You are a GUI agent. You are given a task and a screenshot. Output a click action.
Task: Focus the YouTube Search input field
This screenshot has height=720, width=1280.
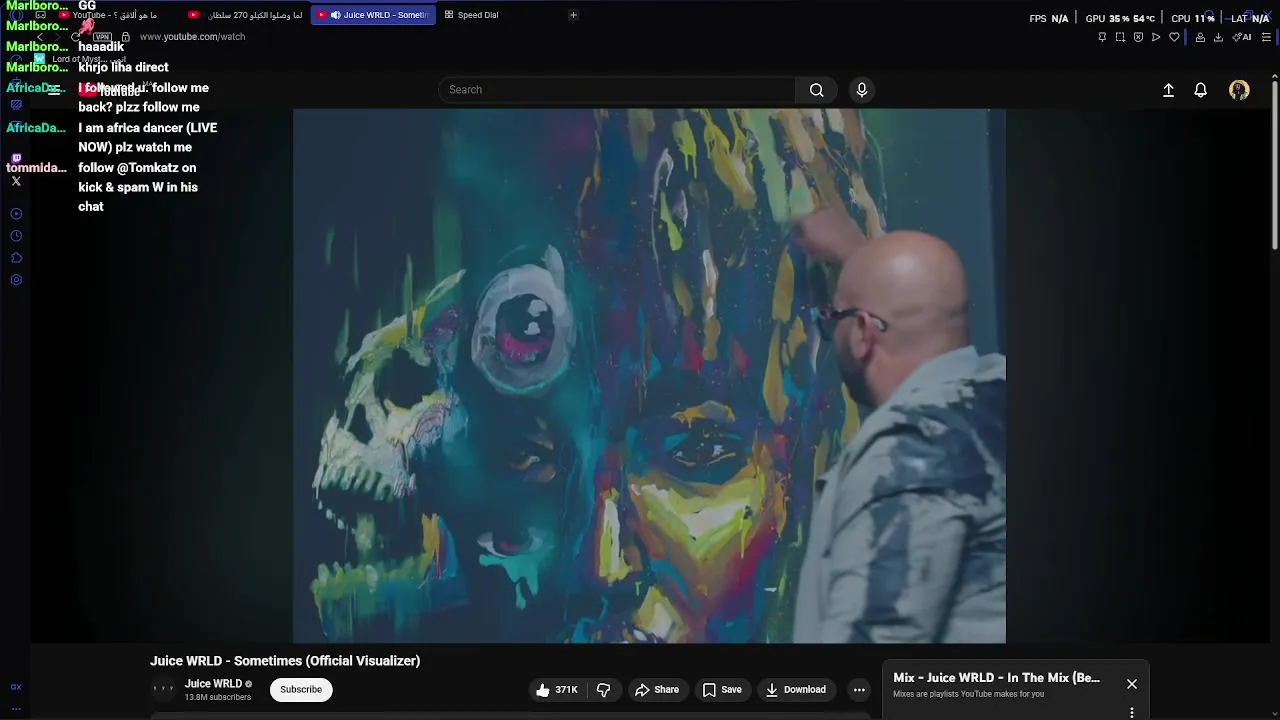(x=617, y=90)
